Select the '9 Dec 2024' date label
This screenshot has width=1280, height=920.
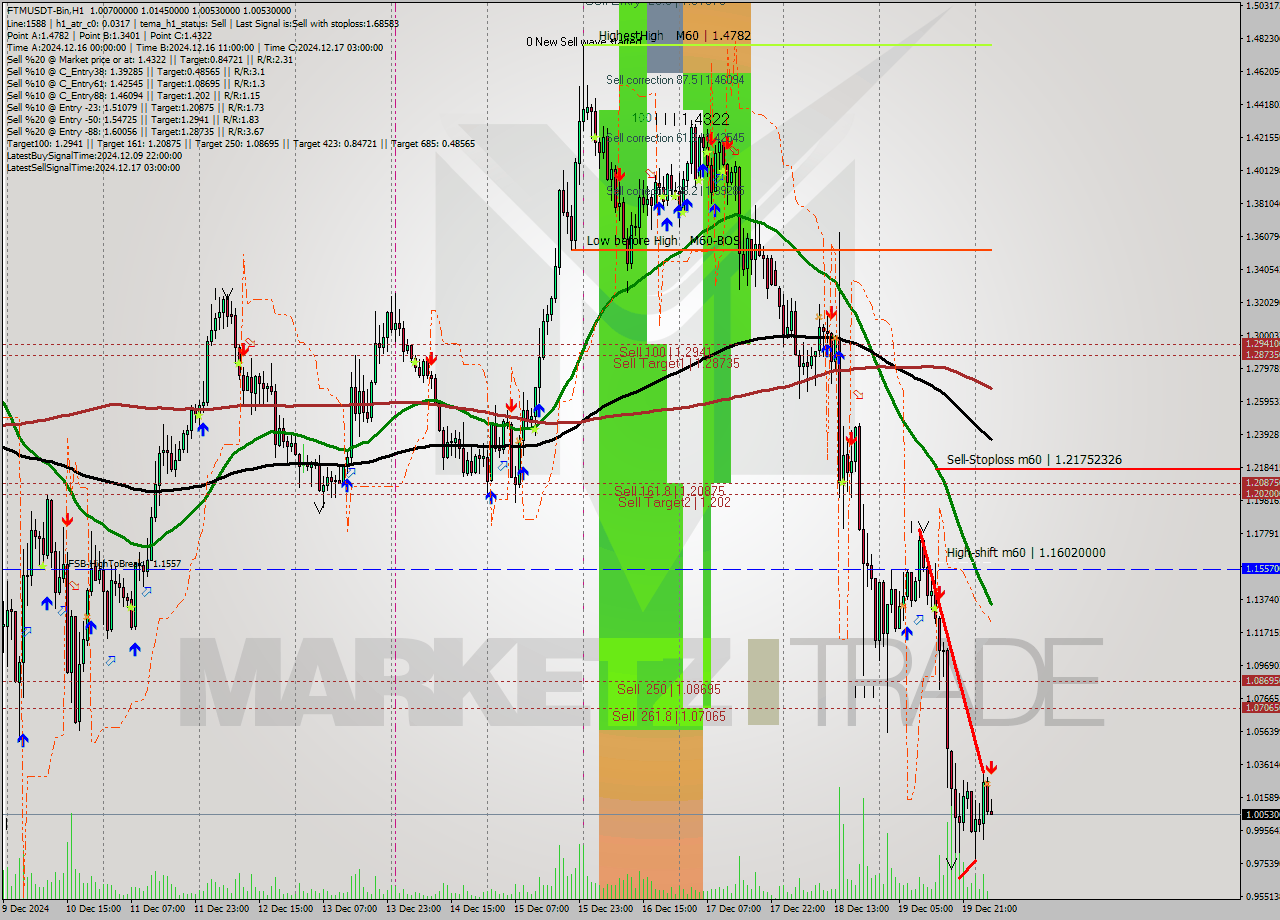click(x=25, y=909)
